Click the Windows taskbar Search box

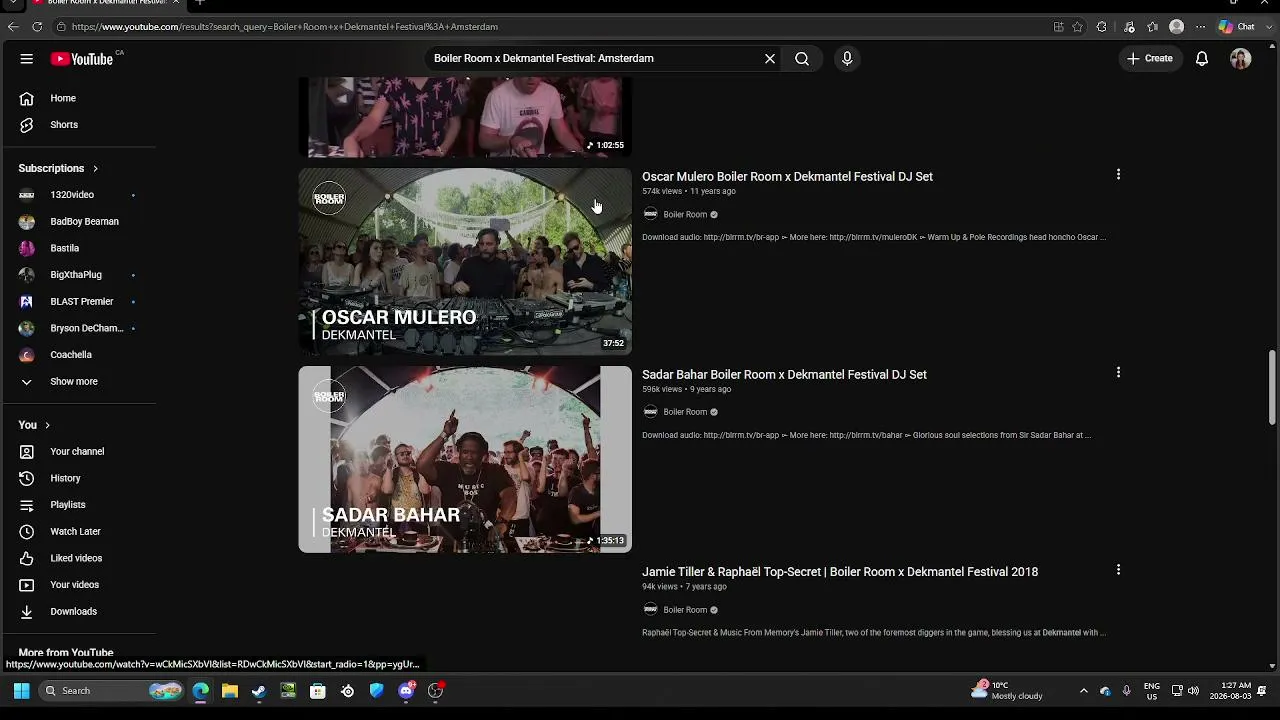coord(111,691)
